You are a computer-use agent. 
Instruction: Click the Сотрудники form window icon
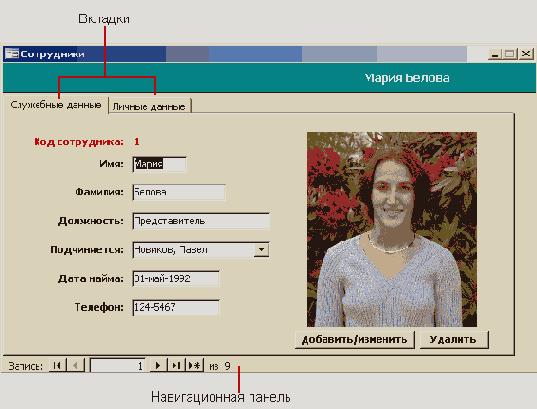[x=12, y=54]
